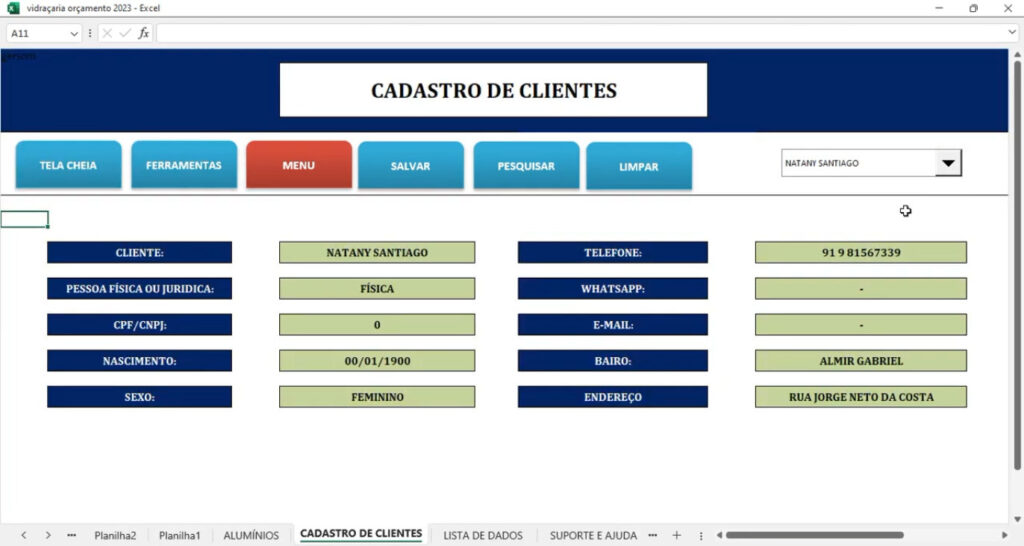1024x546 pixels.
Task: Click the PESQUISAR button
Action: (526, 166)
